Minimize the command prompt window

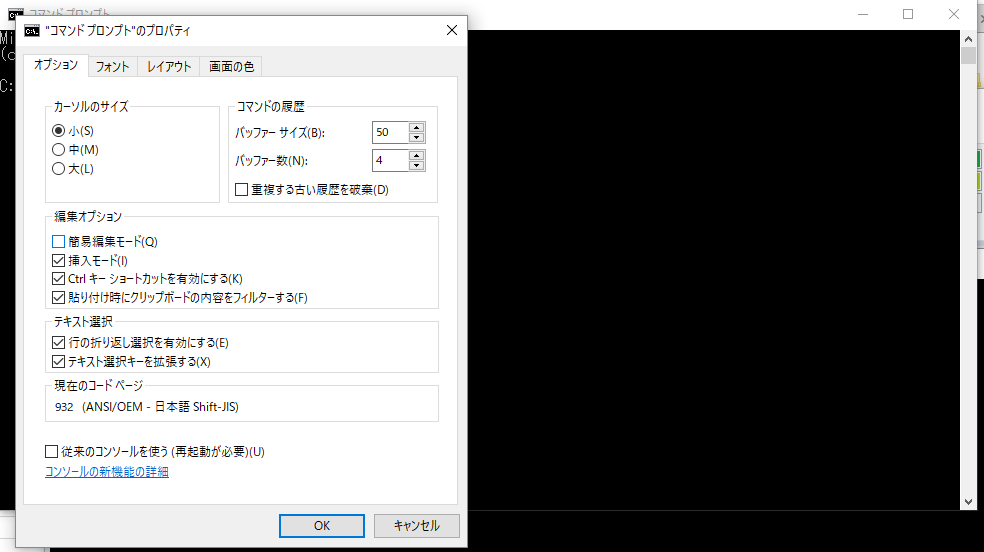(x=863, y=14)
